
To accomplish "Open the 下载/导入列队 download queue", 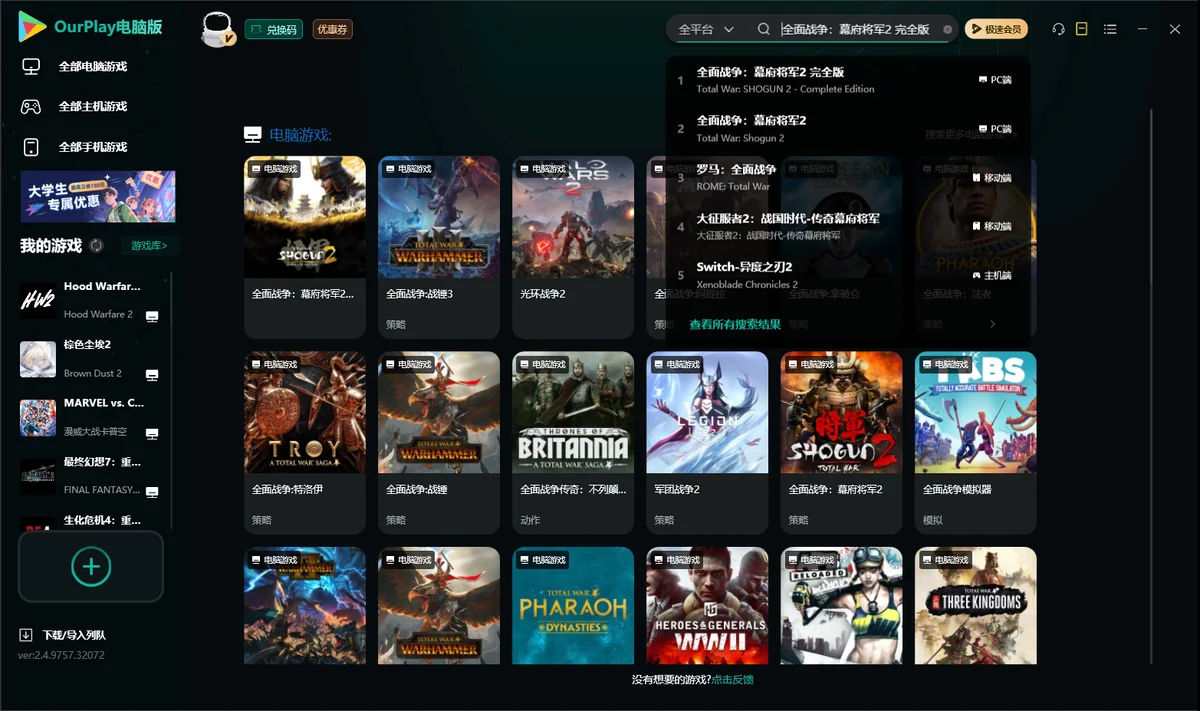I will [62, 635].
